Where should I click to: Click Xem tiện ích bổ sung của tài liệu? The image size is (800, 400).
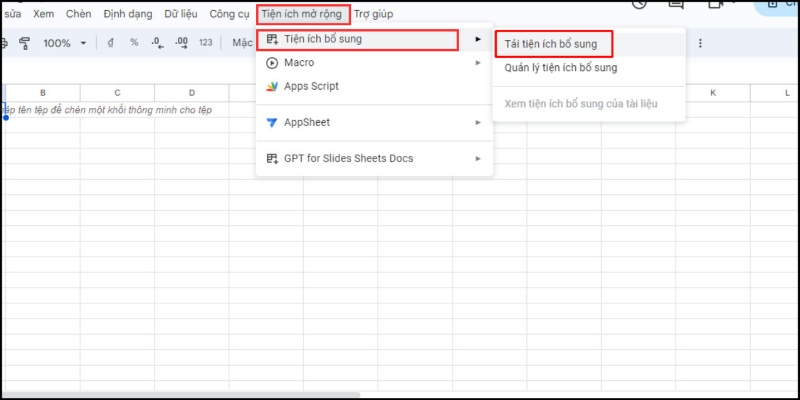pyautogui.click(x=589, y=104)
